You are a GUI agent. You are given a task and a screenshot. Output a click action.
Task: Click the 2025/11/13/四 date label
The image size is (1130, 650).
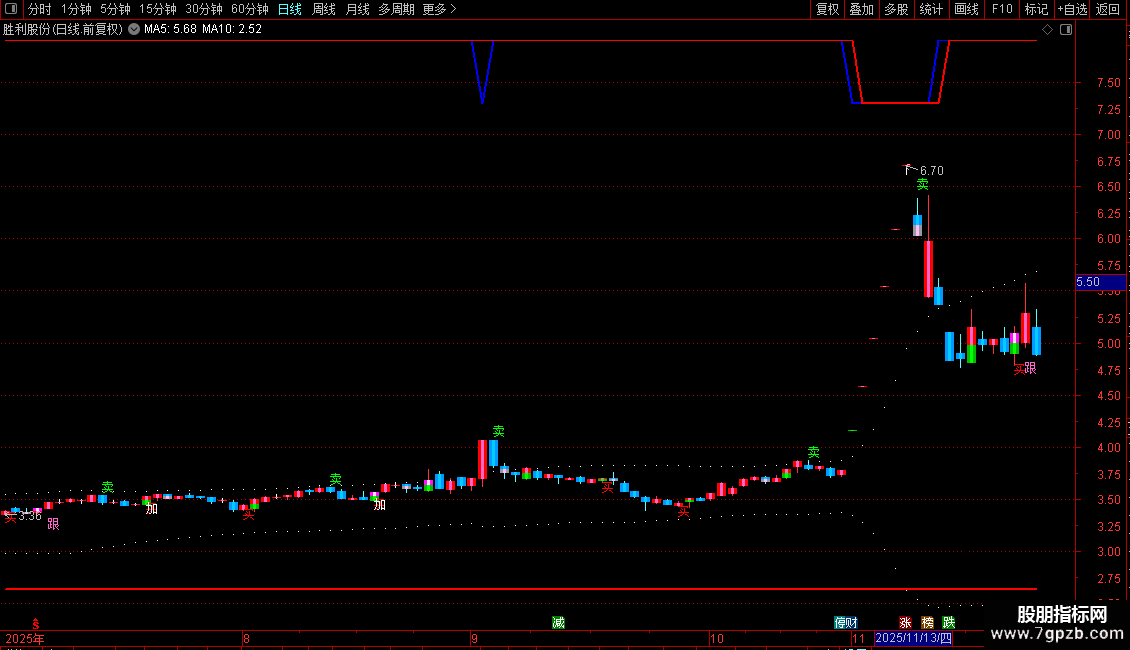(x=914, y=638)
